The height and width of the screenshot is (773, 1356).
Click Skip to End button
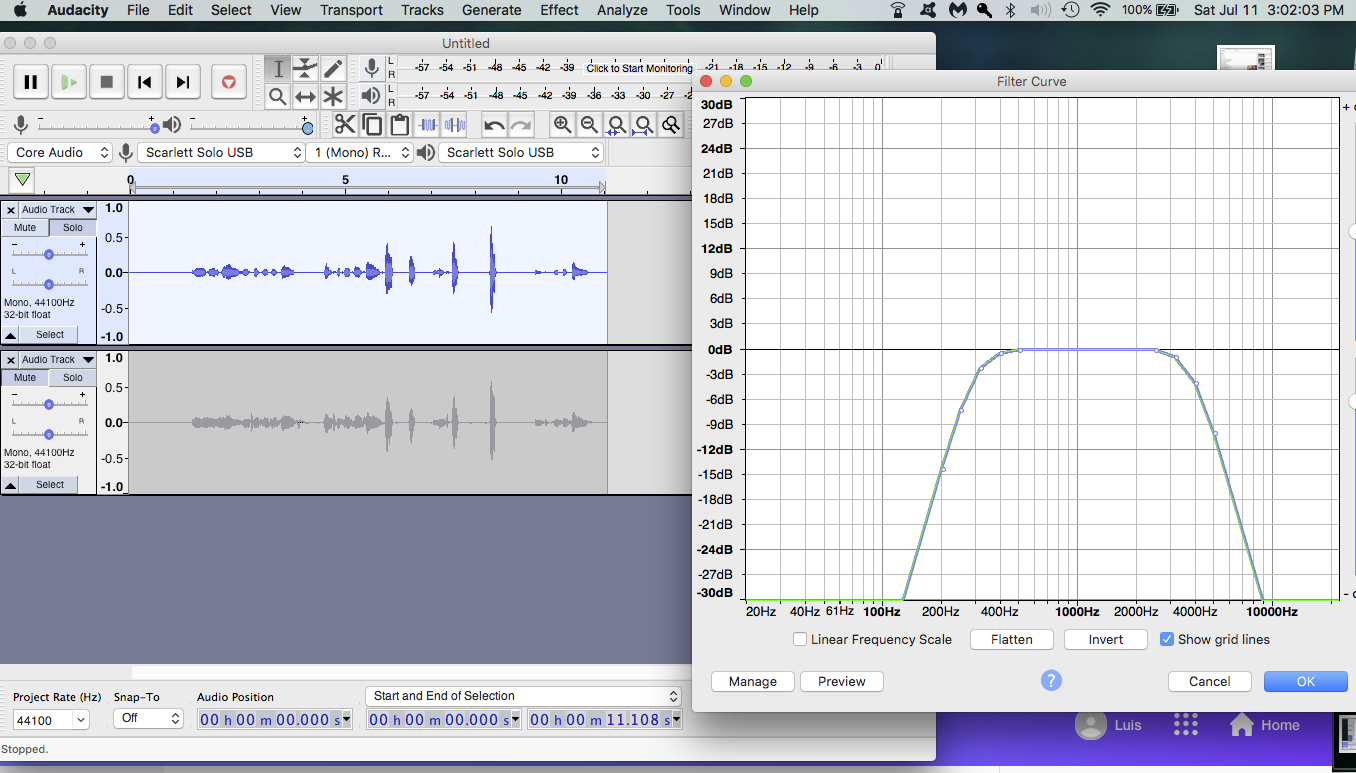tap(183, 82)
